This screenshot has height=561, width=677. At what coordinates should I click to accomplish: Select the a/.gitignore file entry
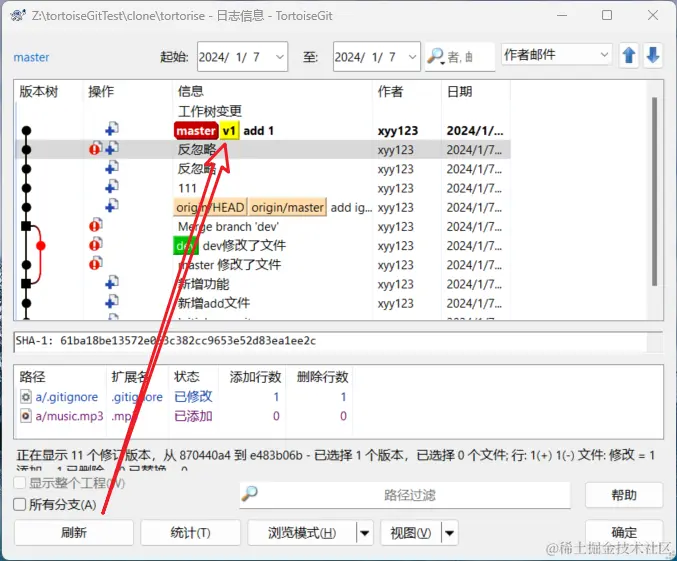coord(66,397)
